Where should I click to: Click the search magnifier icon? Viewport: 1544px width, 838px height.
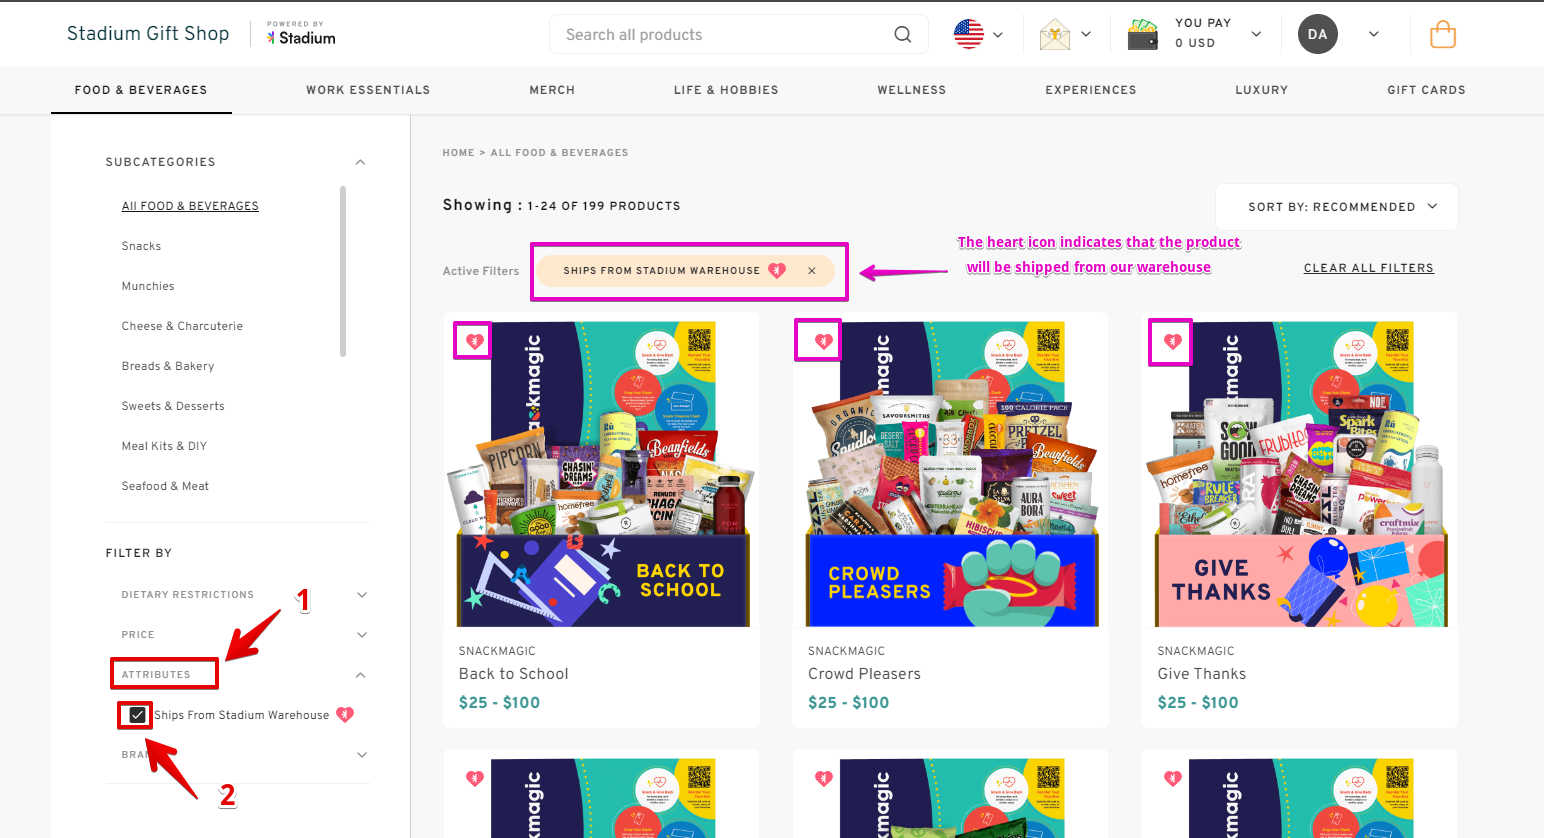tap(902, 35)
